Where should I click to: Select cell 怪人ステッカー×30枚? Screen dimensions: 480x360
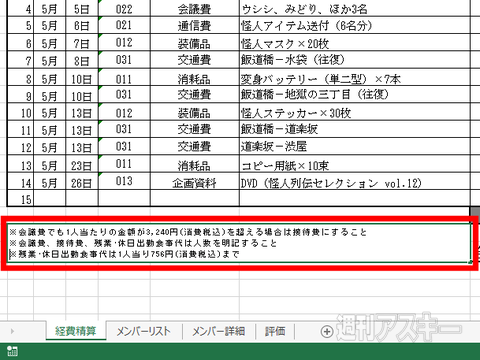click(355, 112)
